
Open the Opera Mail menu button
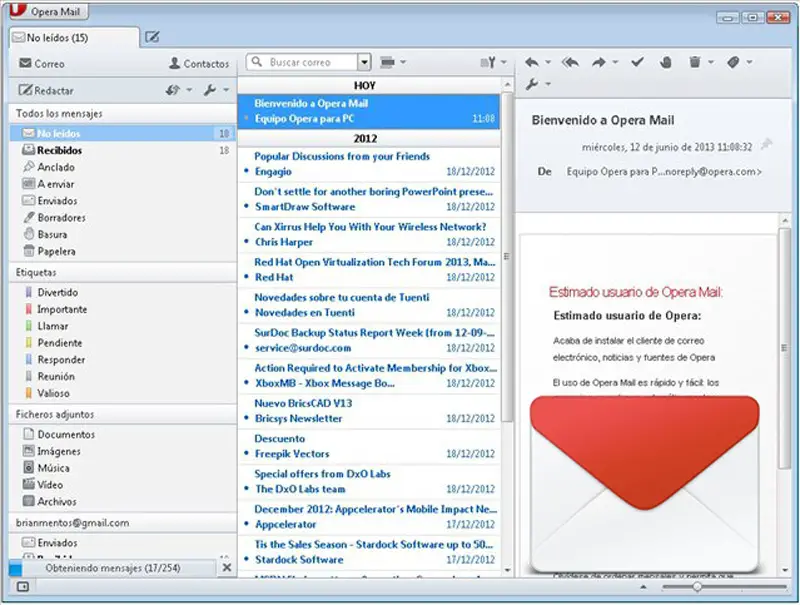[x=48, y=11]
